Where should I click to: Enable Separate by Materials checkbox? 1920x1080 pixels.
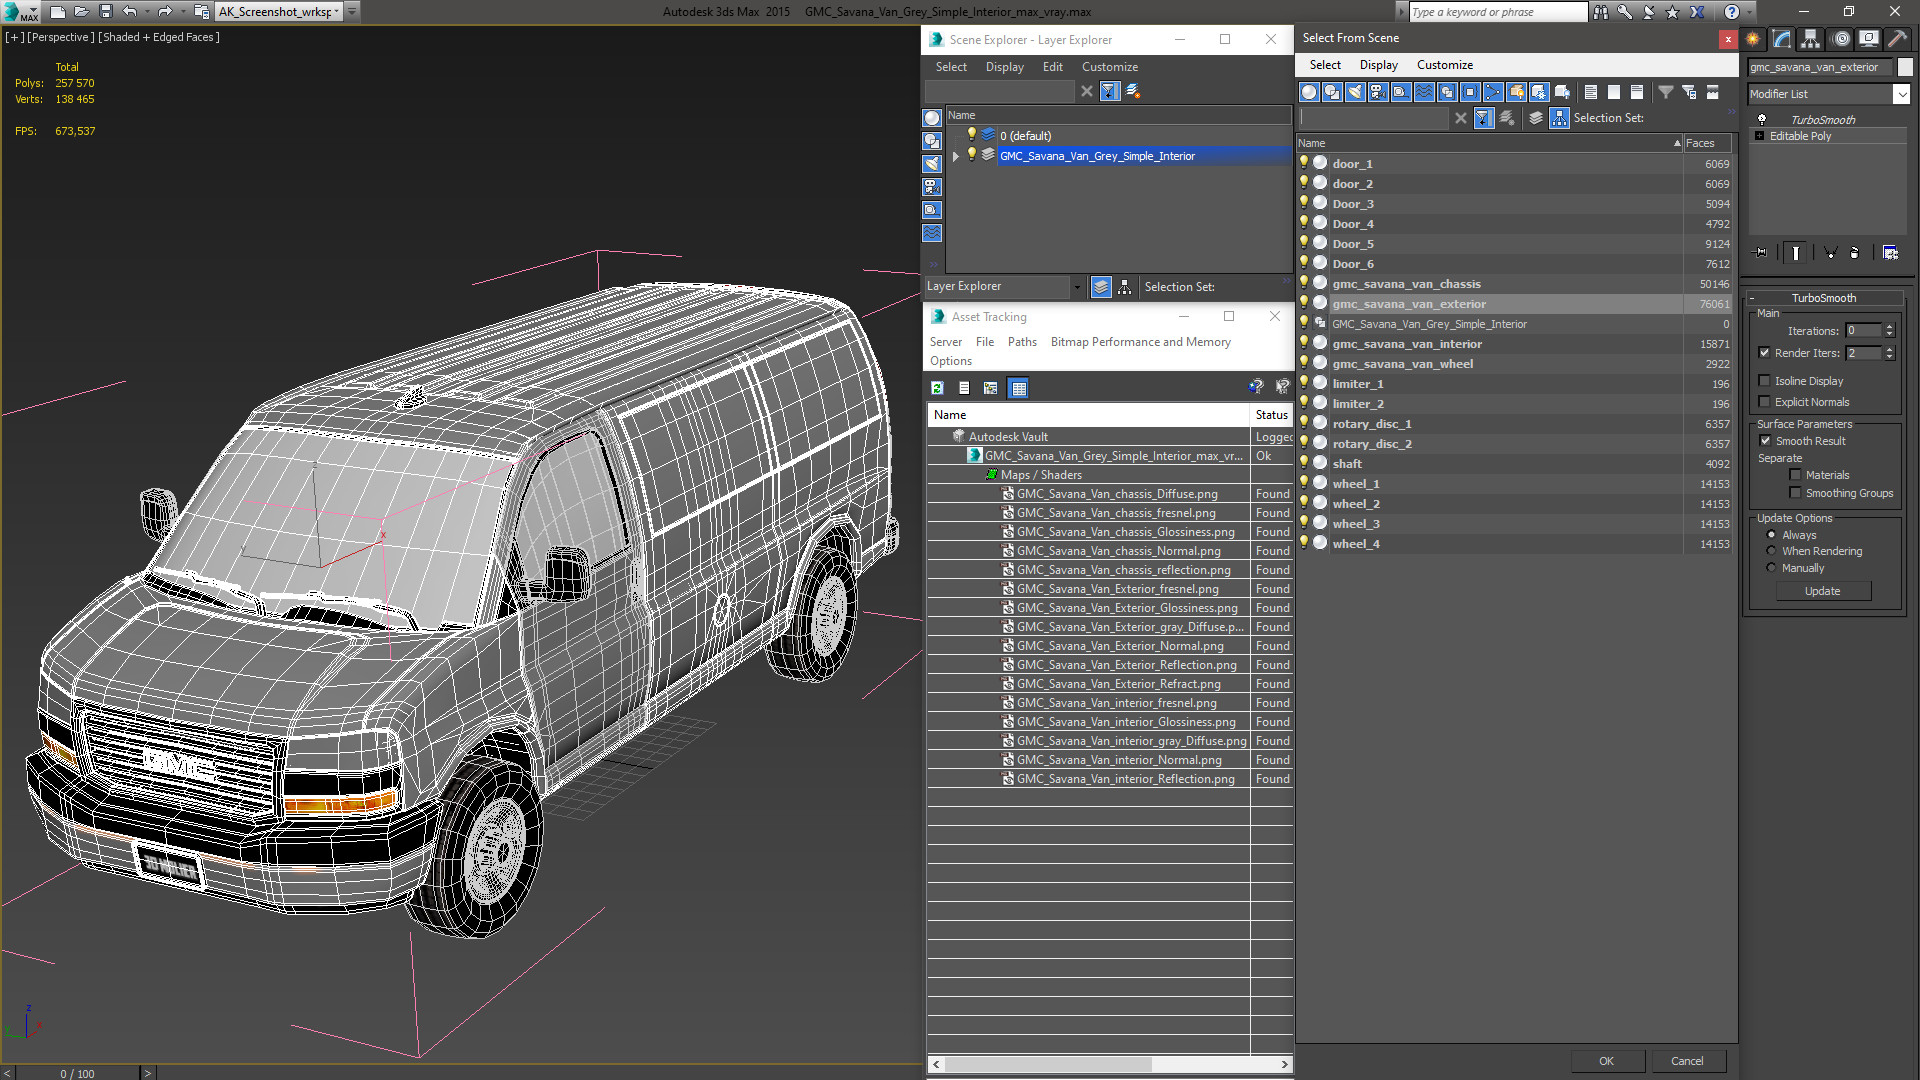point(1796,475)
